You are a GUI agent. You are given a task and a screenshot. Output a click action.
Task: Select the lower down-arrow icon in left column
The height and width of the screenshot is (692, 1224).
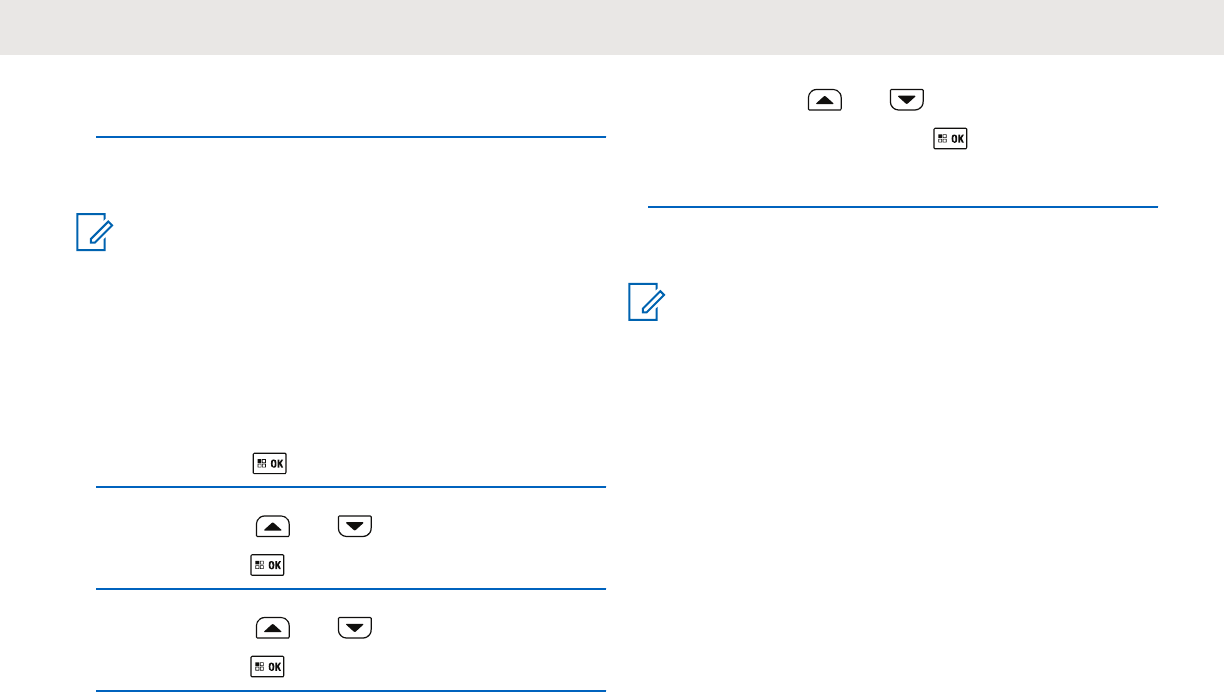pyautogui.click(x=355, y=628)
